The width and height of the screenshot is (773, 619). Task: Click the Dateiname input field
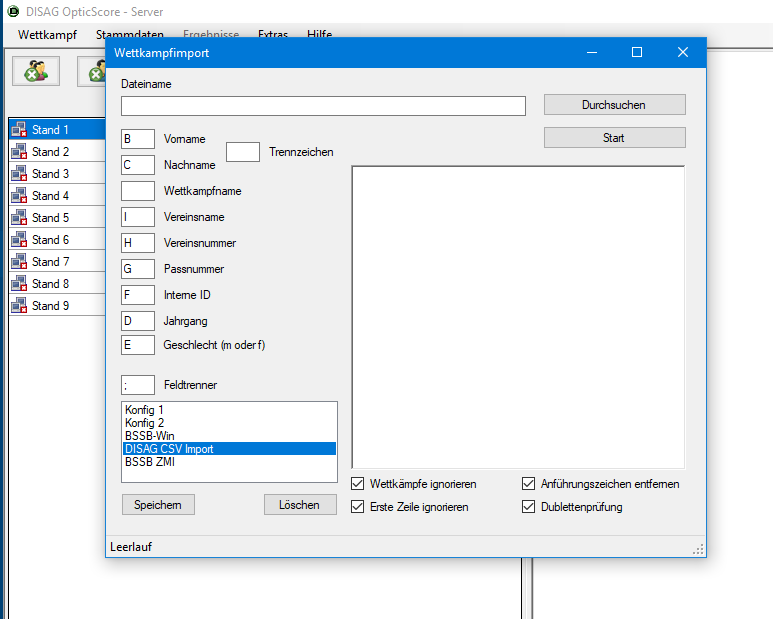coord(323,106)
